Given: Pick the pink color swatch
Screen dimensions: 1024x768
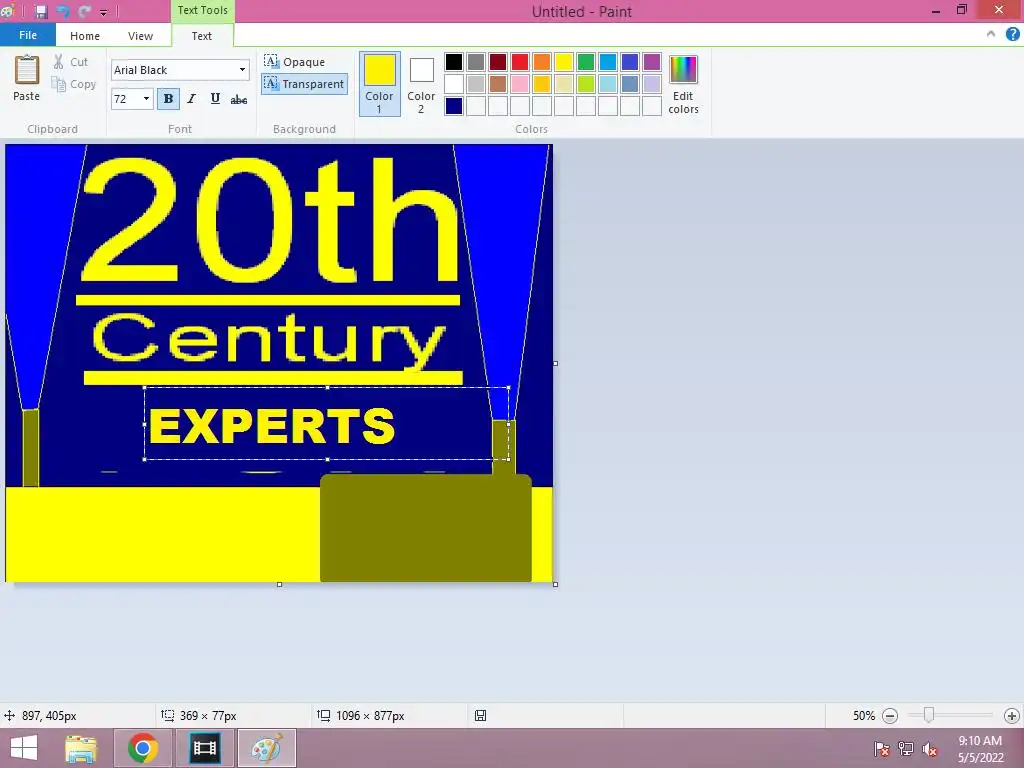Looking at the screenshot, I should (x=520, y=84).
